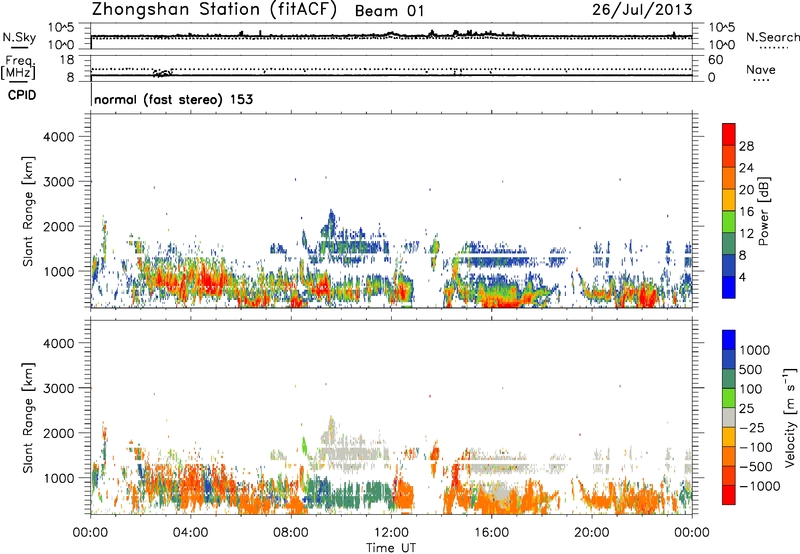Click power colorbar value '28'
This screenshot has height=554, width=800.
click(x=746, y=146)
